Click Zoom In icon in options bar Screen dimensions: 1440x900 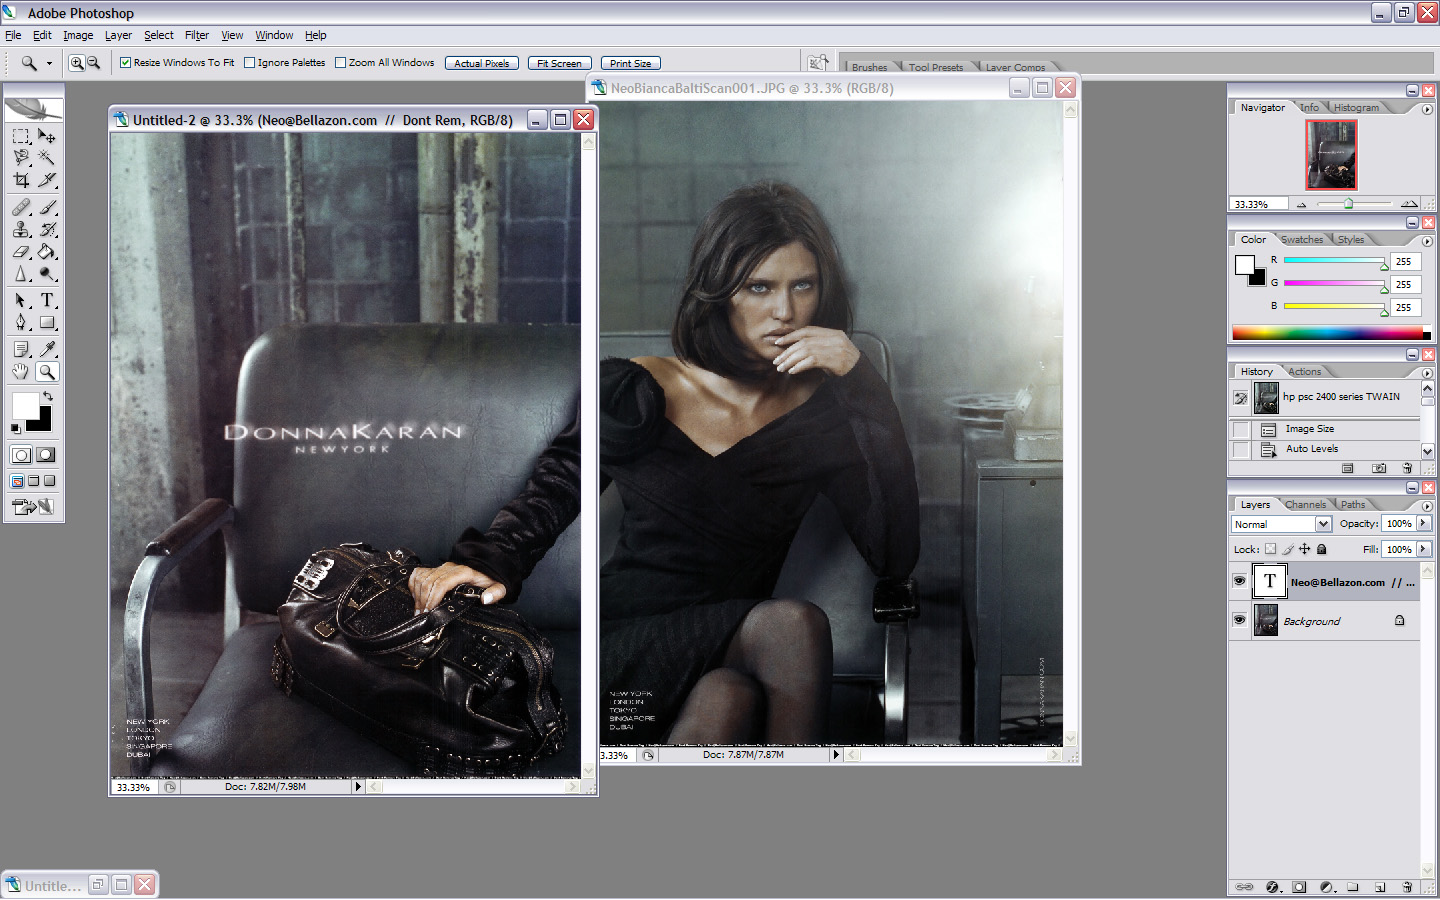(77, 63)
